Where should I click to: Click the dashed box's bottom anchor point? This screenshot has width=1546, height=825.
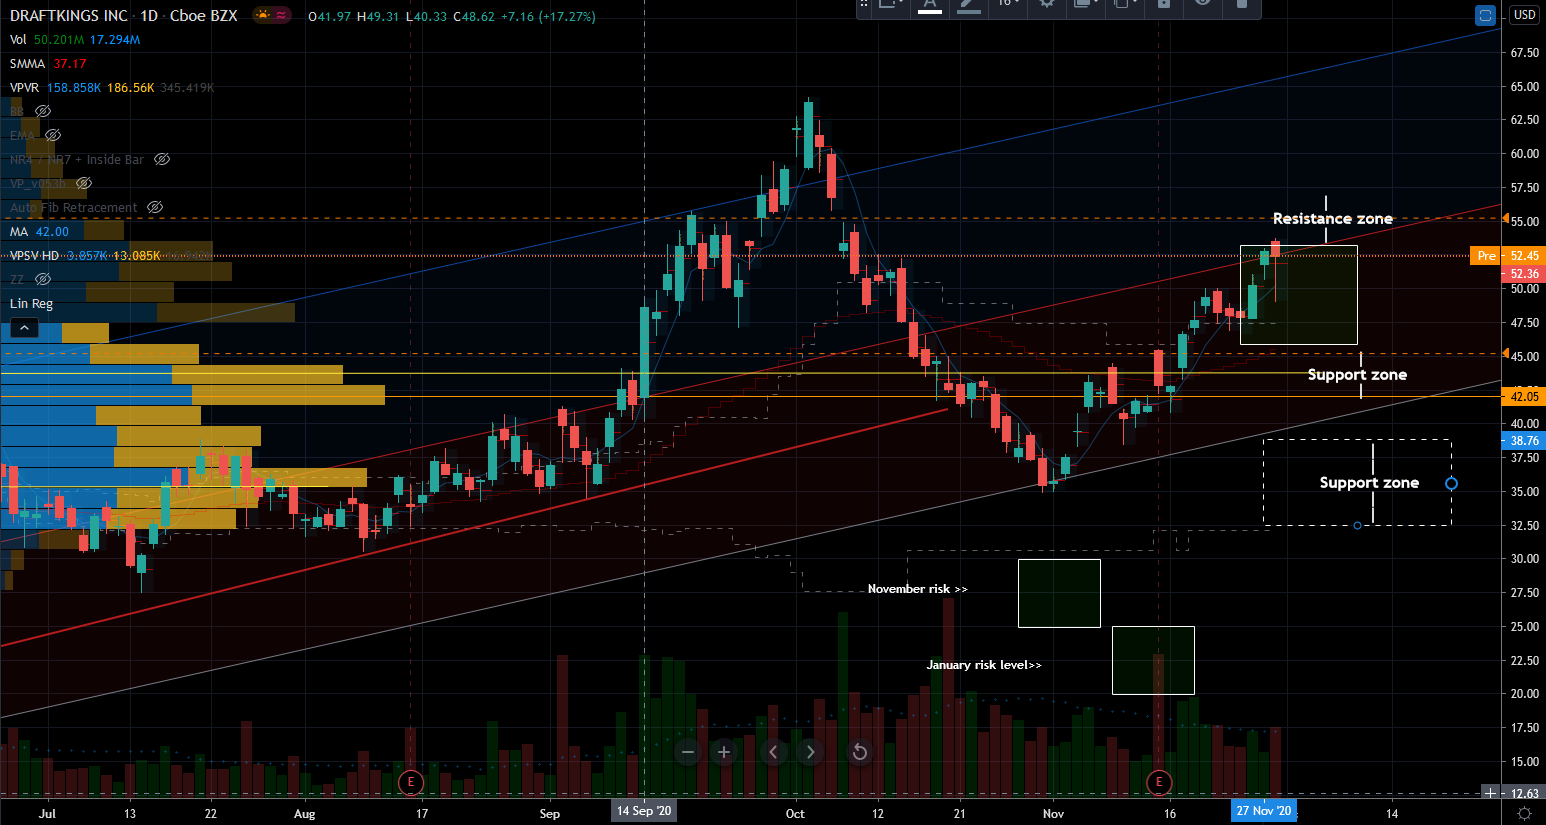click(1357, 525)
